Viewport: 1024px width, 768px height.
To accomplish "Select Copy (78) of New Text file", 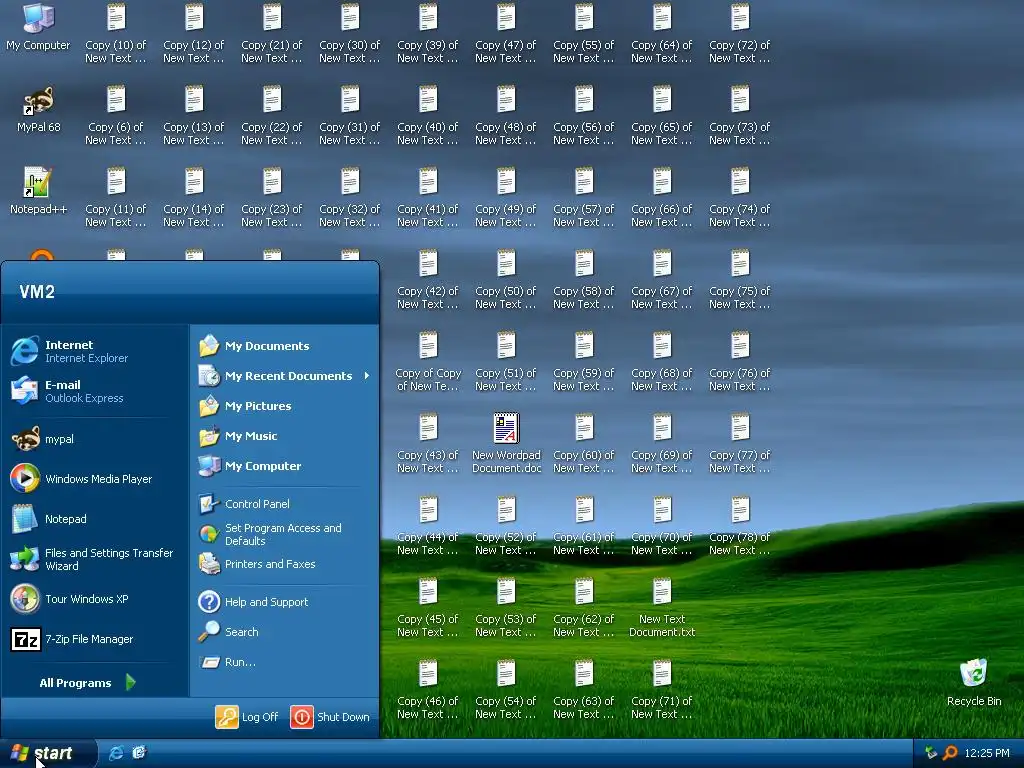I will [x=739, y=526].
